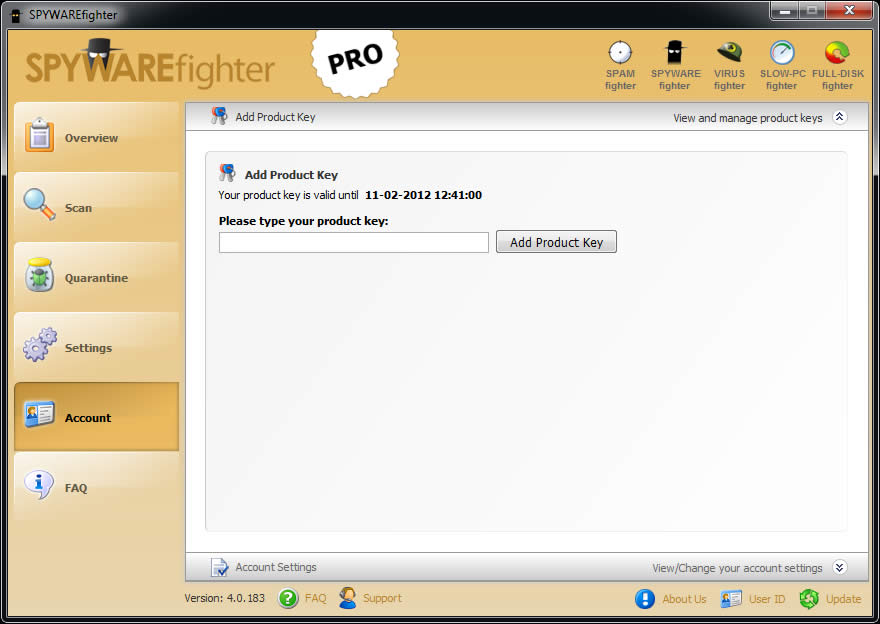This screenshot has width=880, height=624.
Task: Open the FAQ link in footer
Action: point(315,598)
